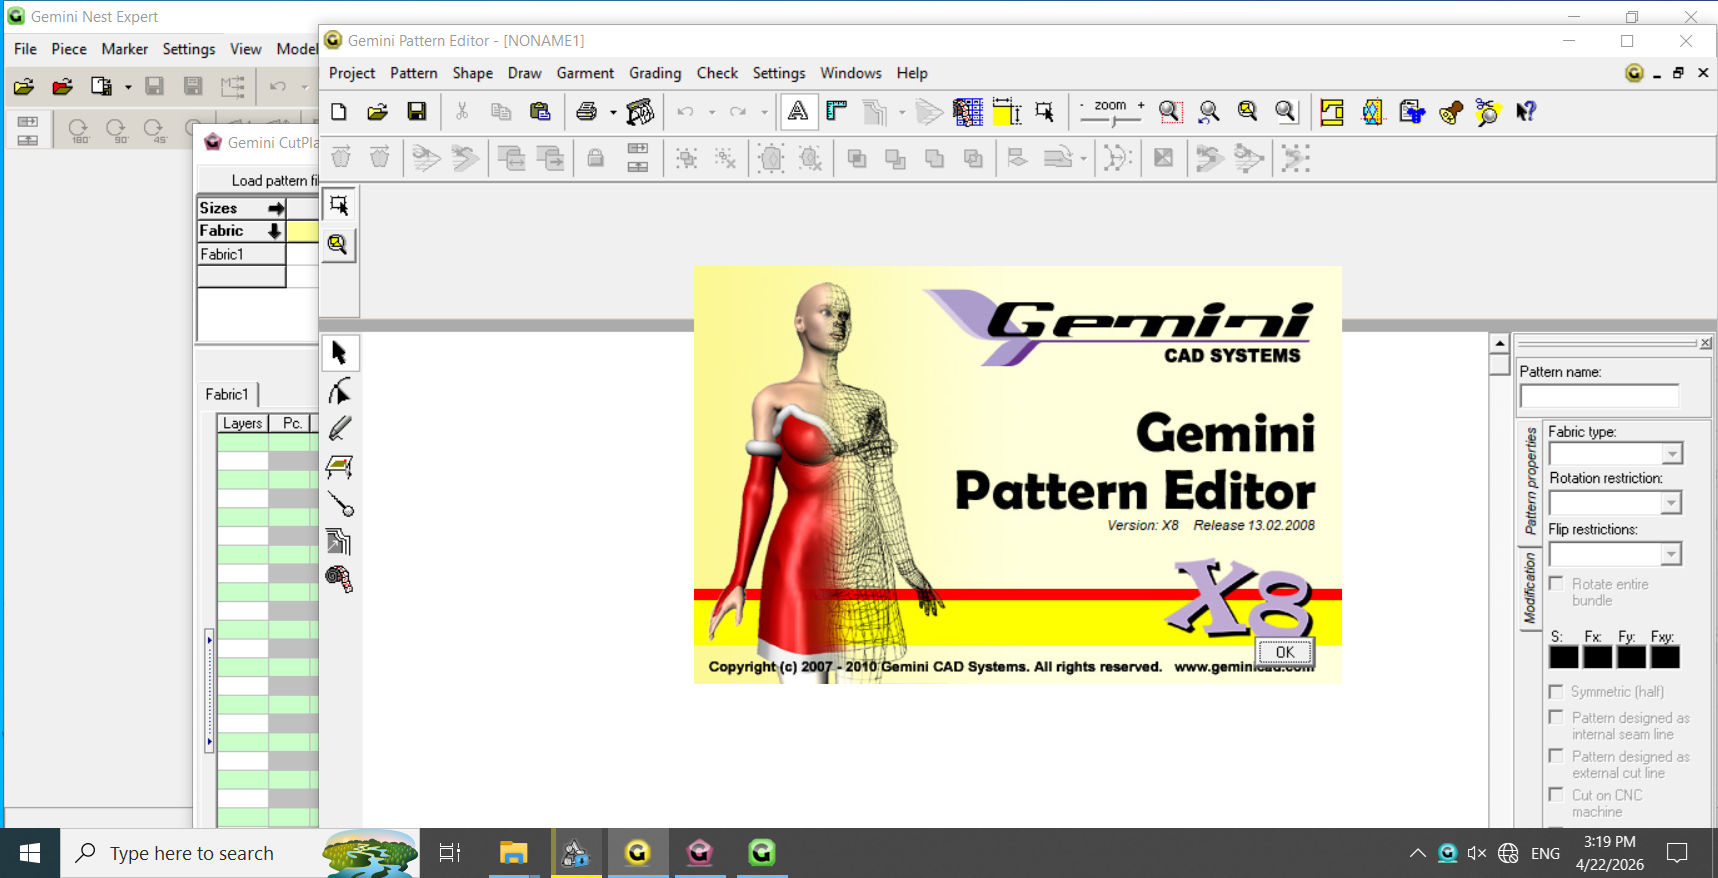Click the Paste clipboard icon

(x=540, y=112)
